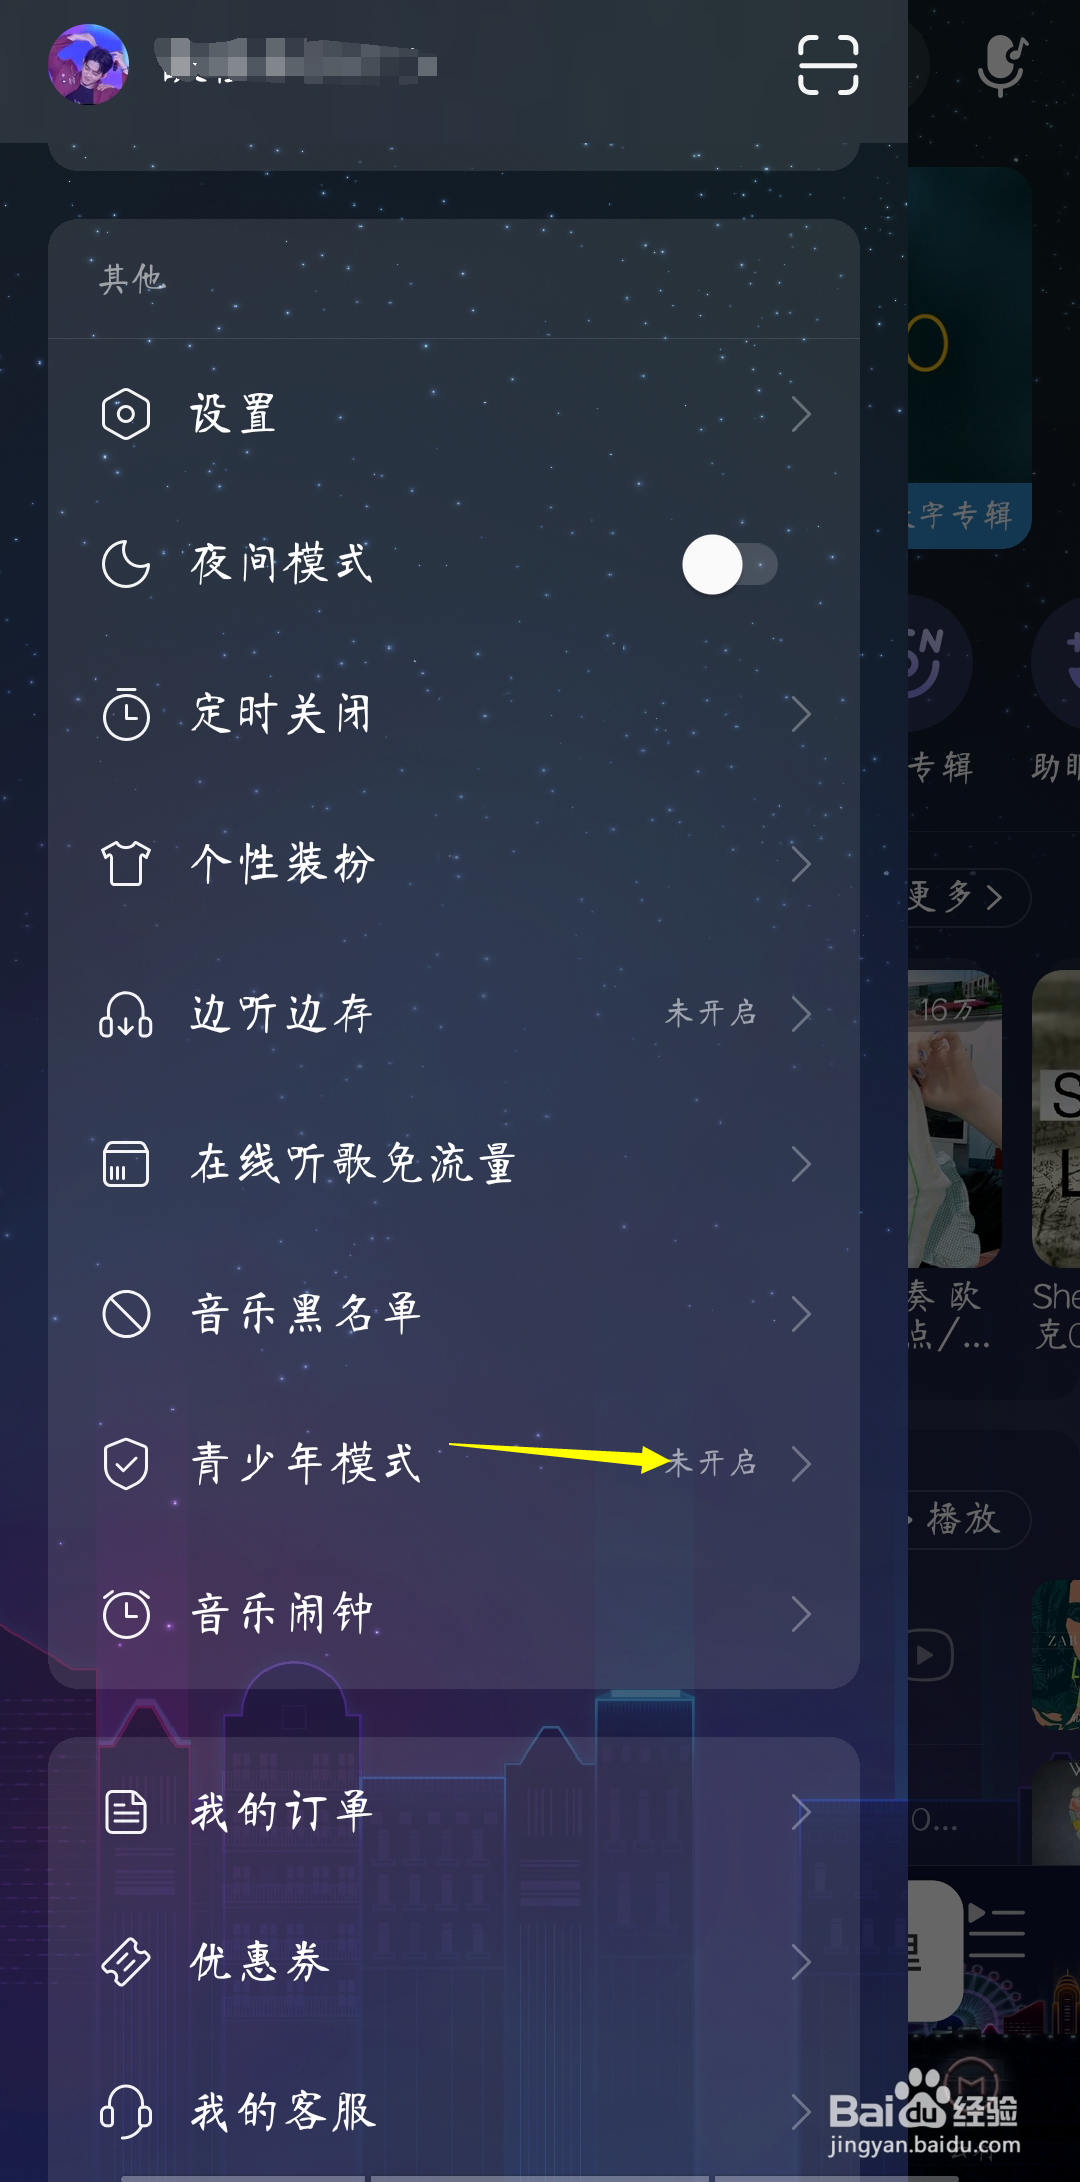Viewport: 1080px width, 2182px height.
Task: Tap the 播放 button on the right
Action: pyautogui.click(x=964, y=1519)
